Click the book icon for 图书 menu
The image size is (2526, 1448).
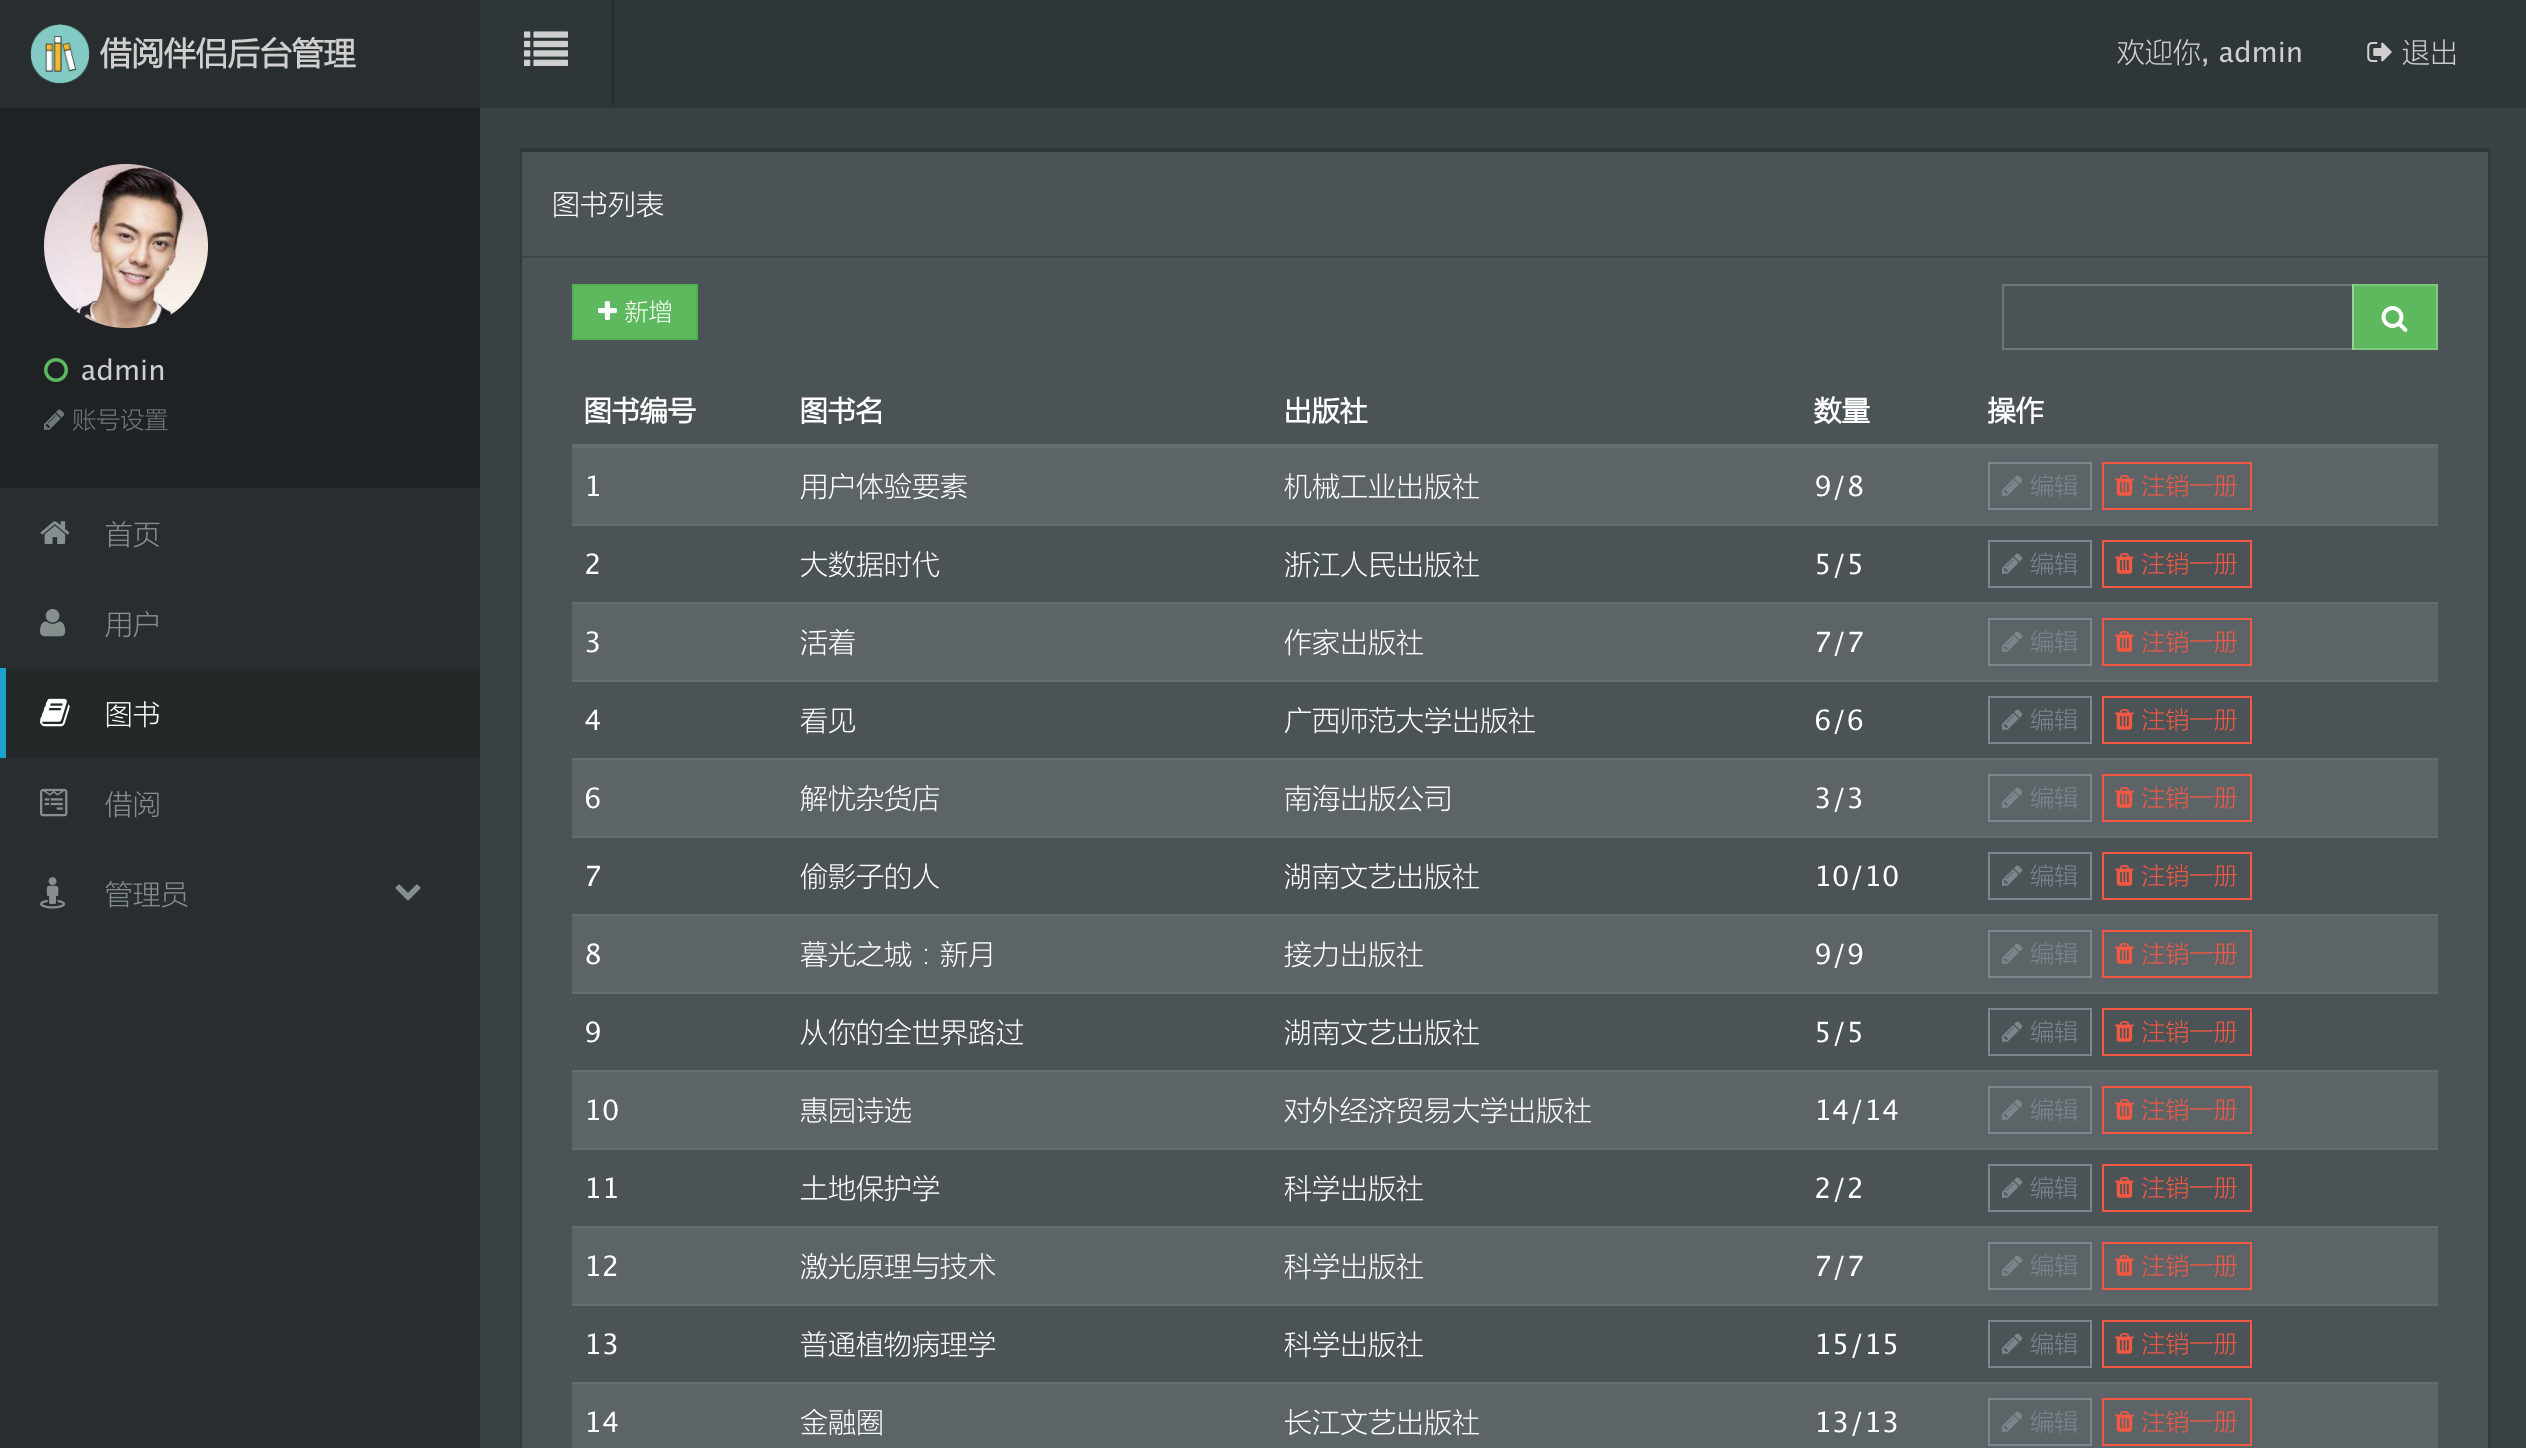point(55,713)
